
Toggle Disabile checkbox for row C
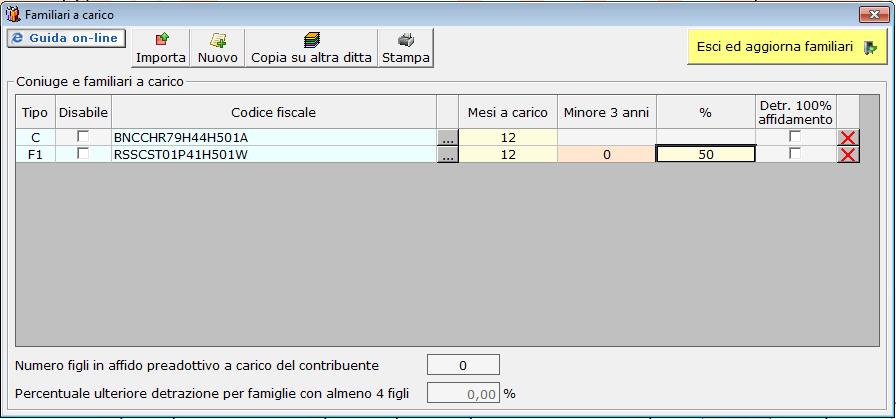(83, 137)
